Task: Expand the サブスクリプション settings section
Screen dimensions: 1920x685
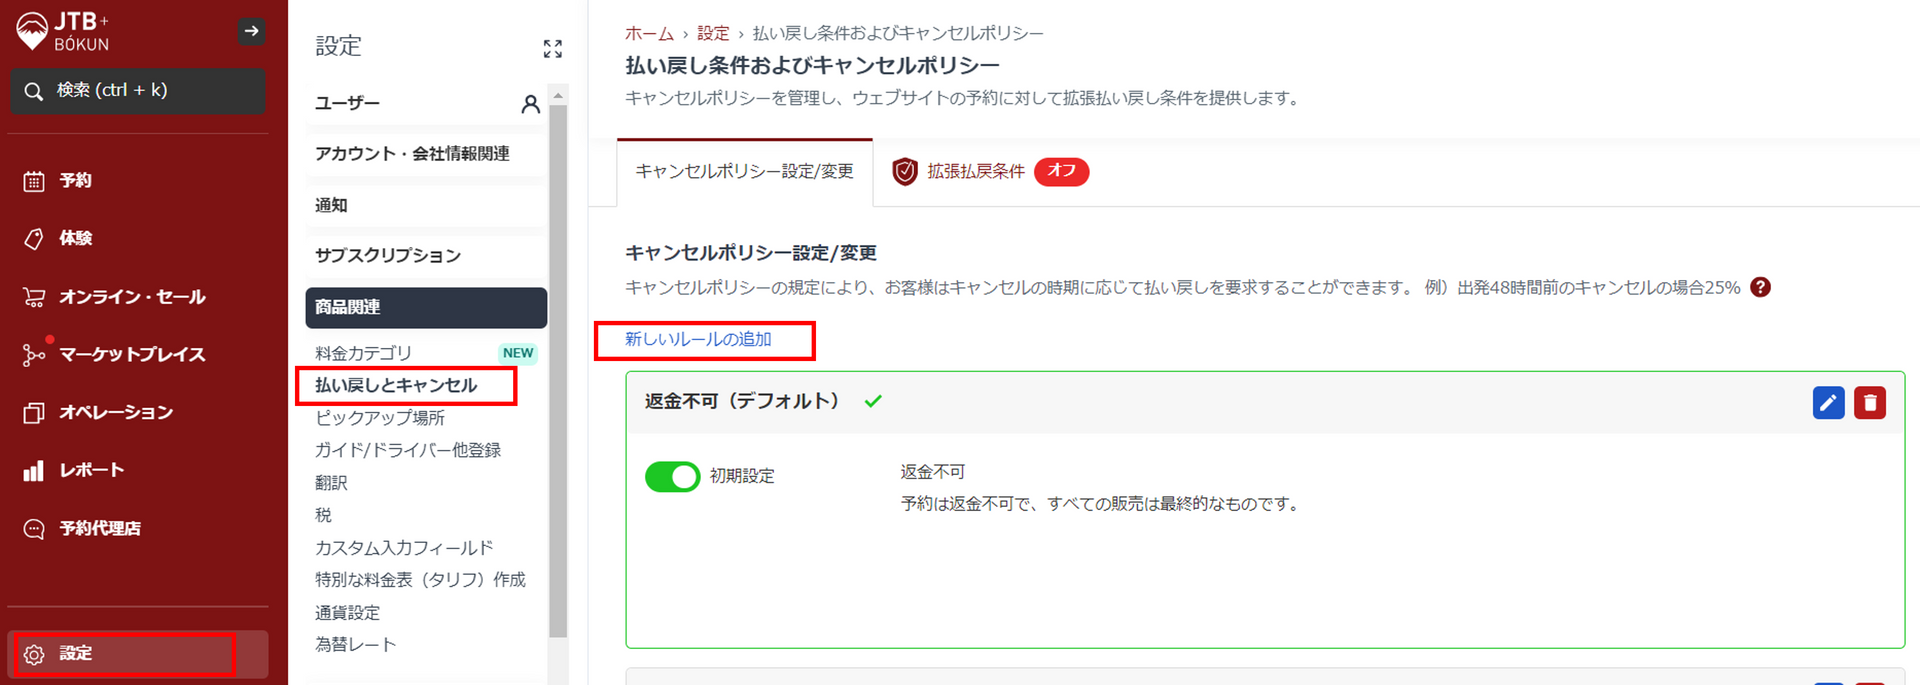Action: 388,256
